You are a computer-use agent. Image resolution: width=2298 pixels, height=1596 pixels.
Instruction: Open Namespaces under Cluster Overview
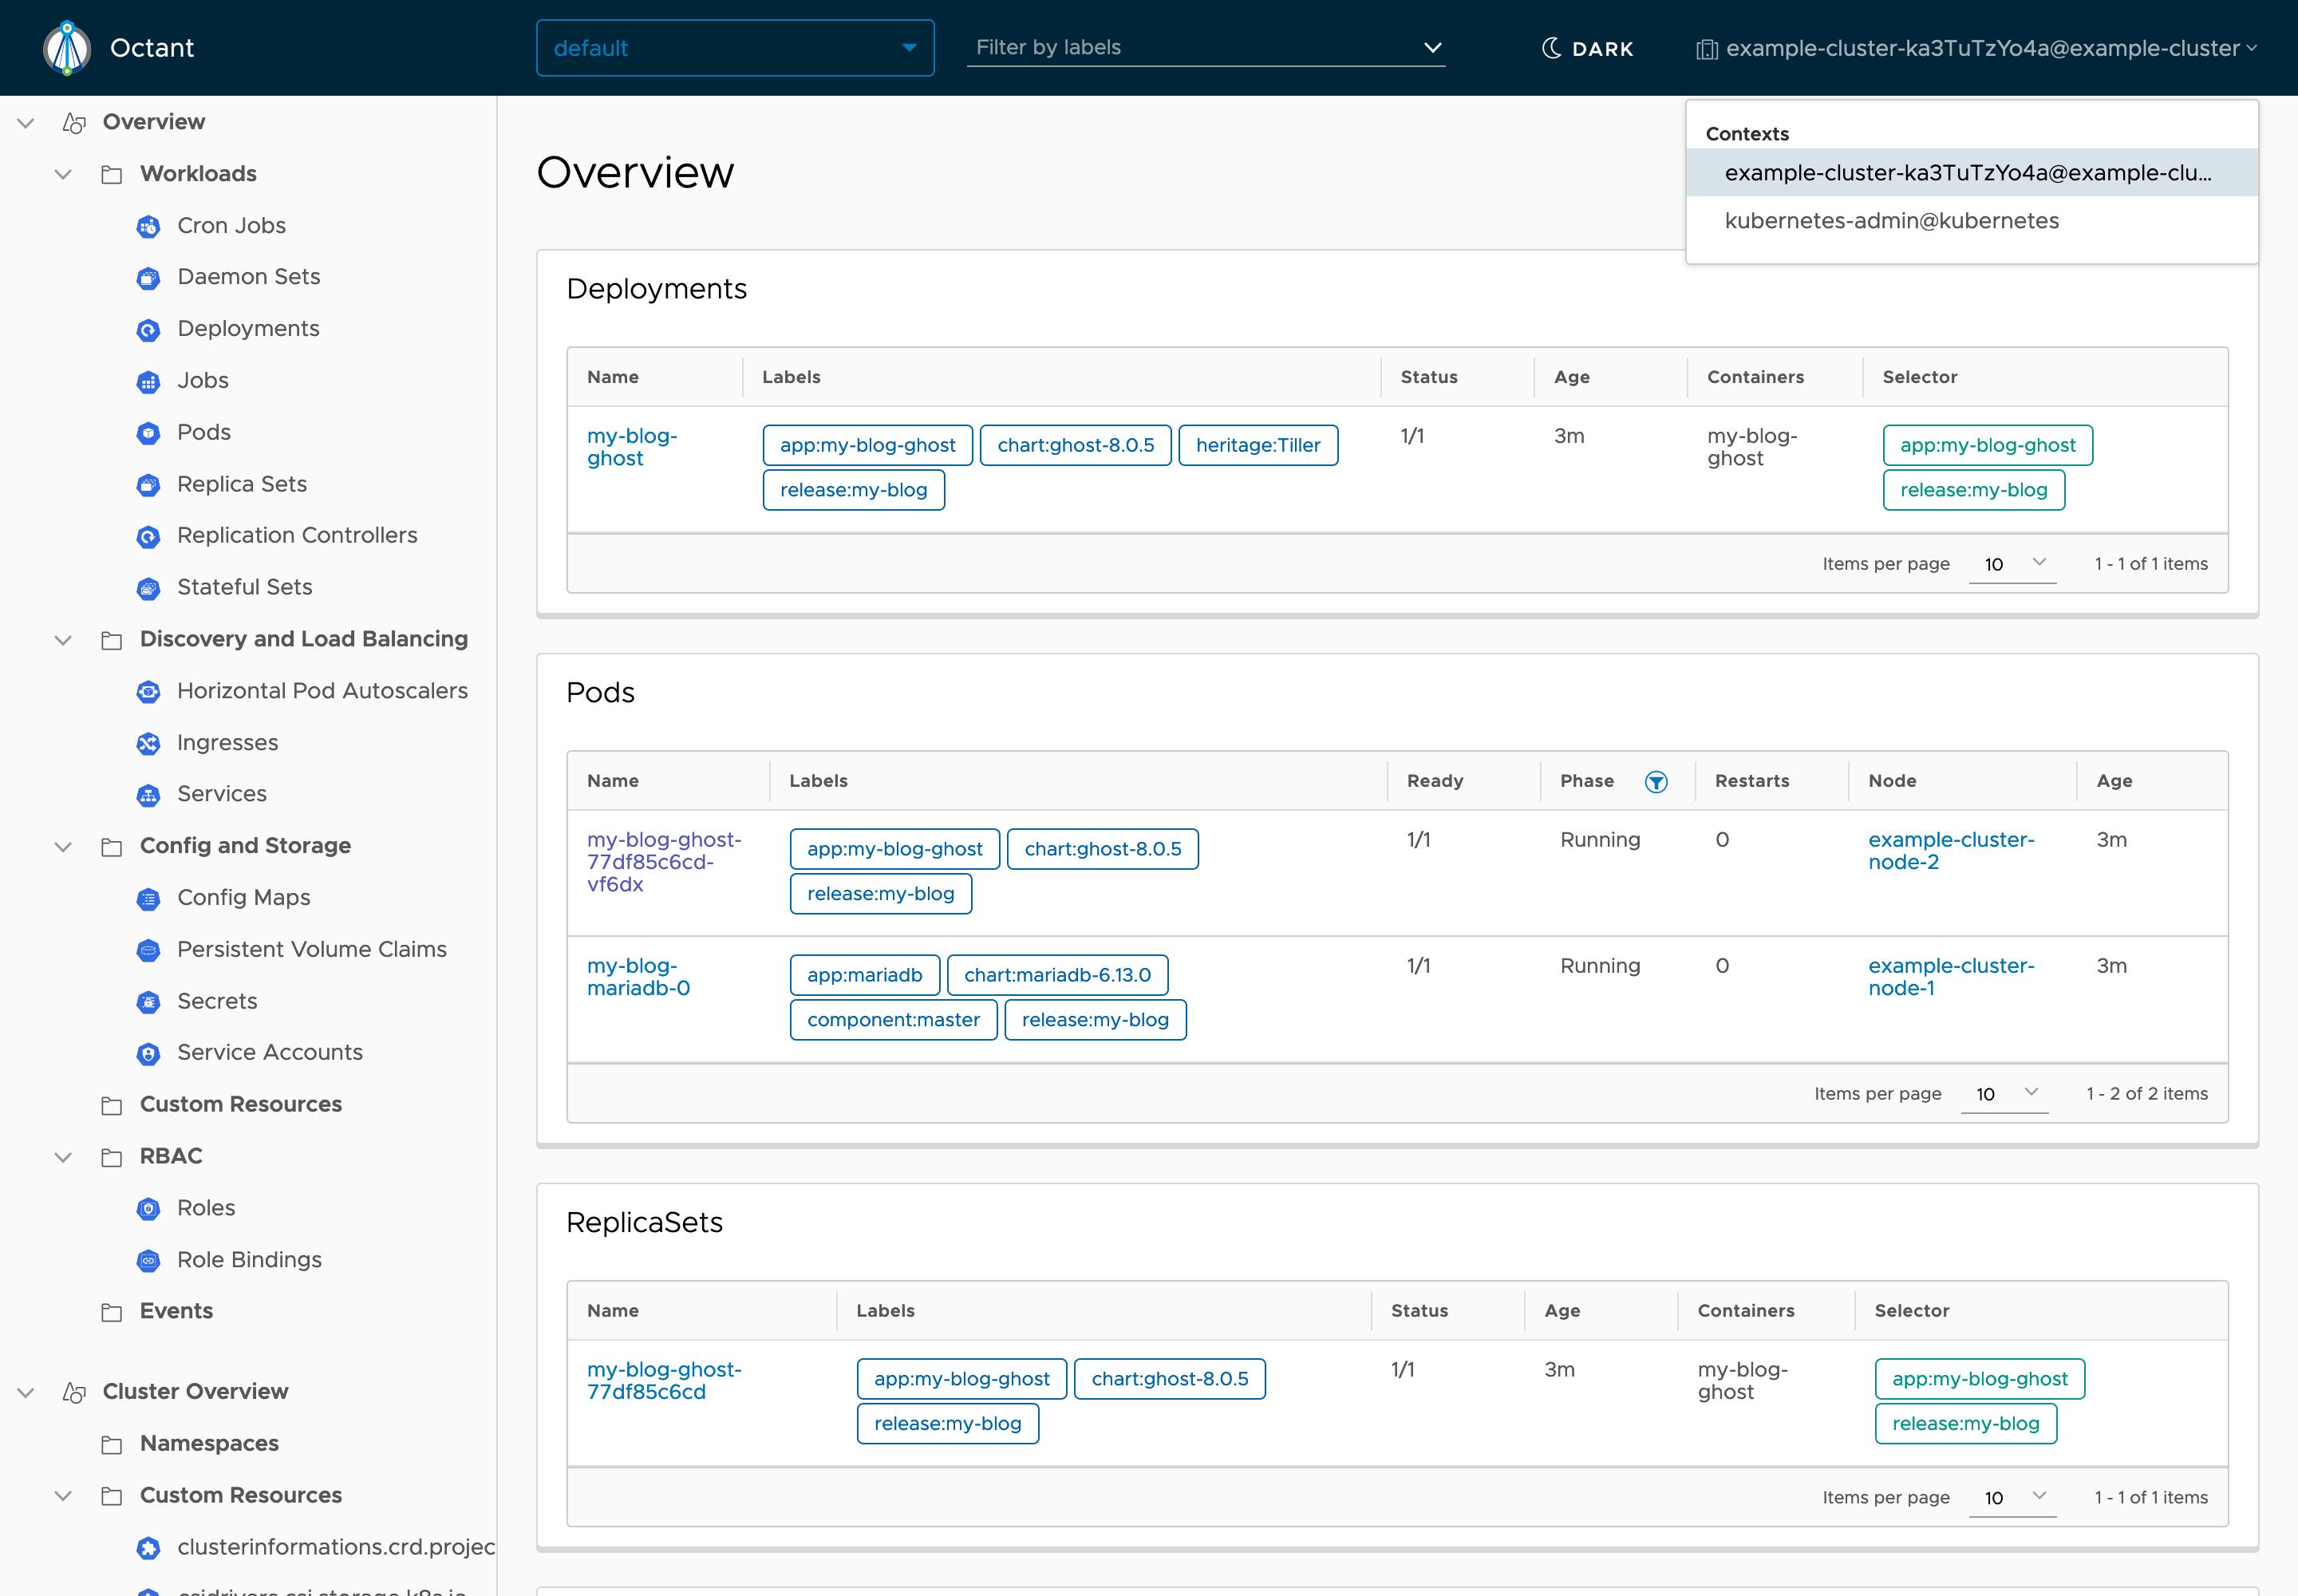tap(208, 1443)
